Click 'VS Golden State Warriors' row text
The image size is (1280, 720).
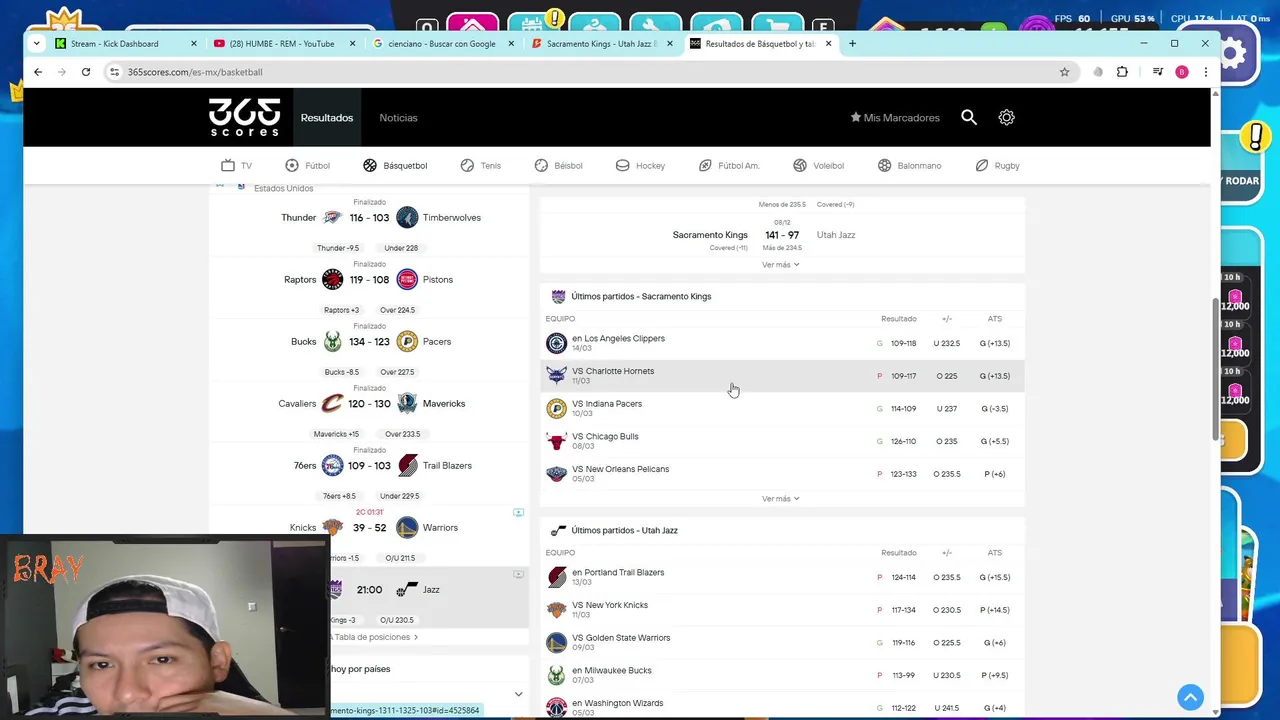tap(621, 638)
